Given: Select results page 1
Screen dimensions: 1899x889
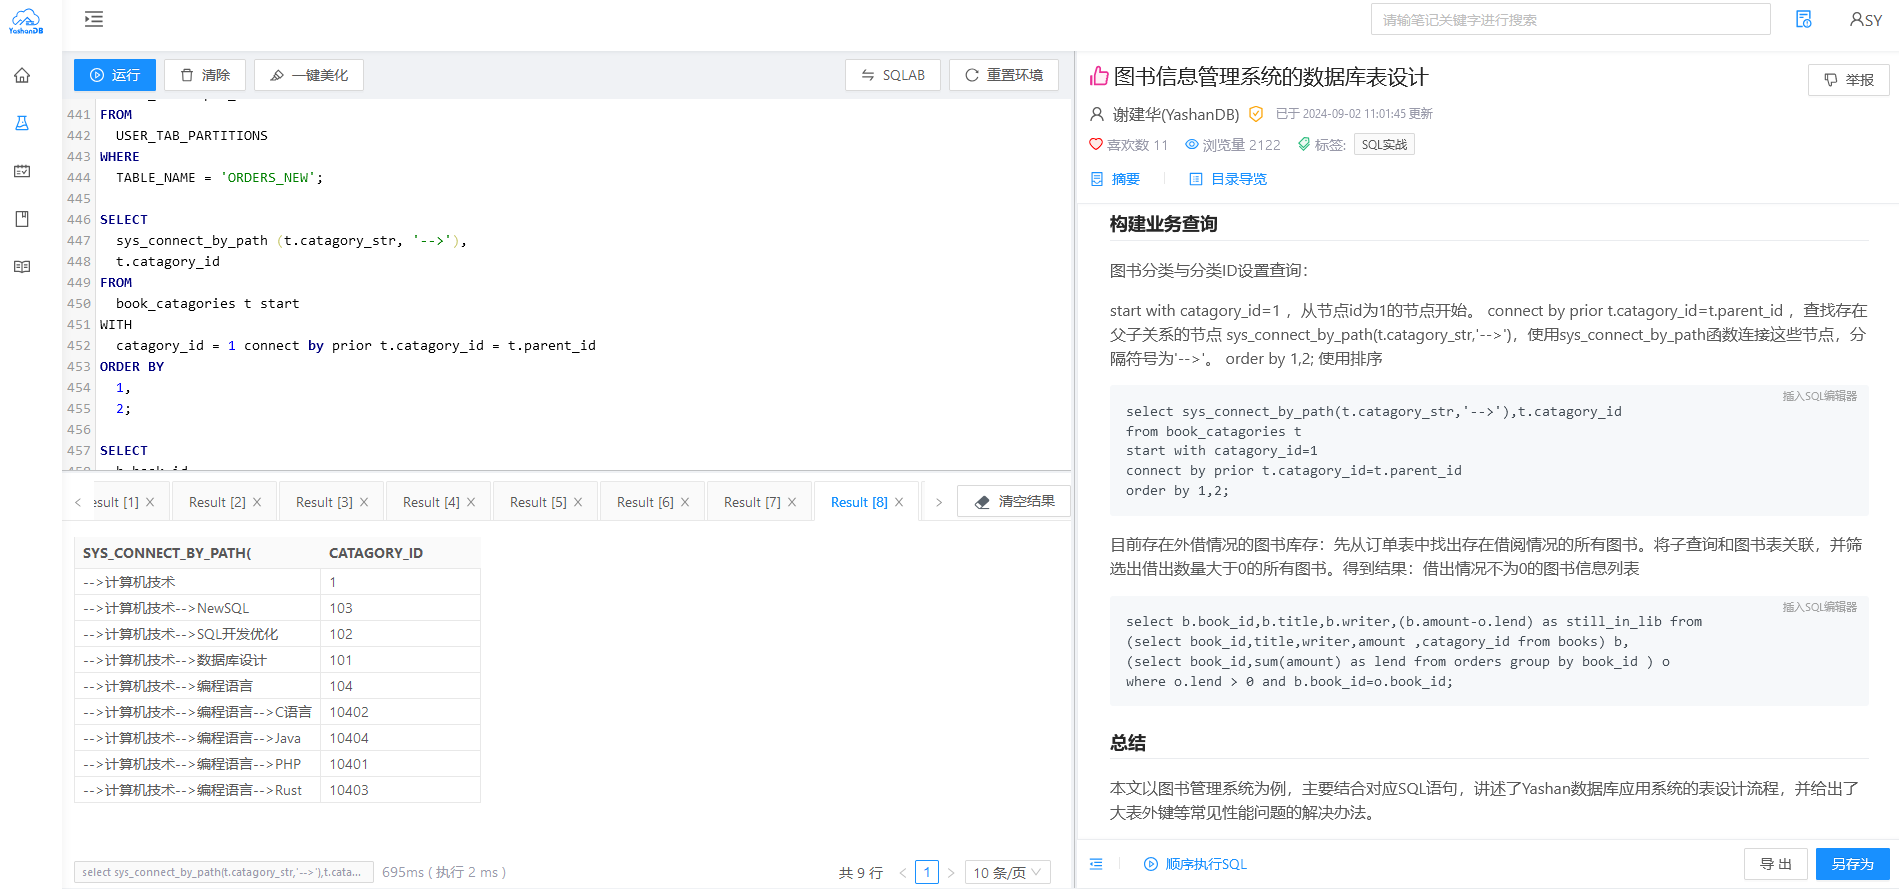Looking at the screenshot, I should 927,873.
